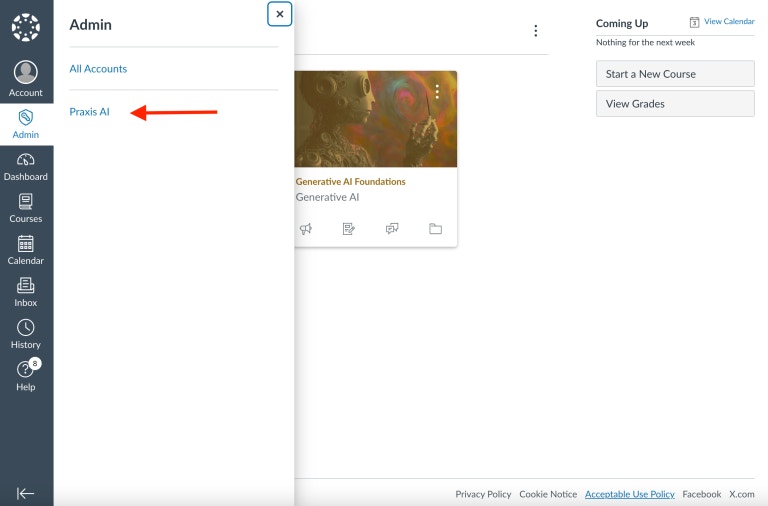This screenshot has height=506, width=768.
Task: Open recent History
Action: click(26, 335)
